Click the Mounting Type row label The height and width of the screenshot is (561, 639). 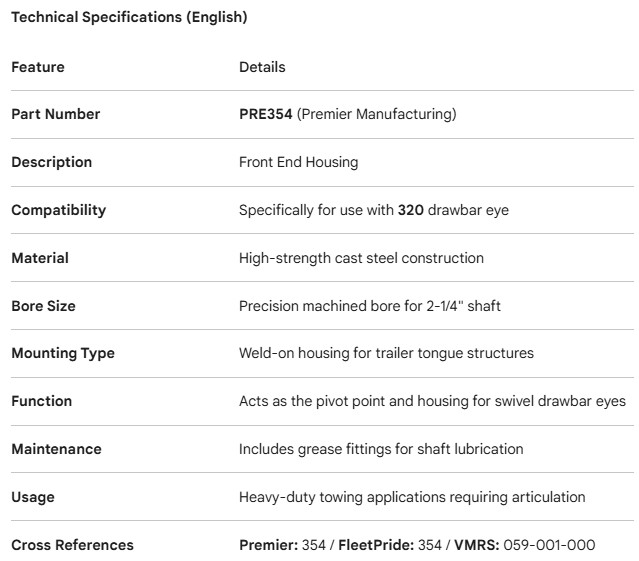pyautogui.click(x=63, y=353)
